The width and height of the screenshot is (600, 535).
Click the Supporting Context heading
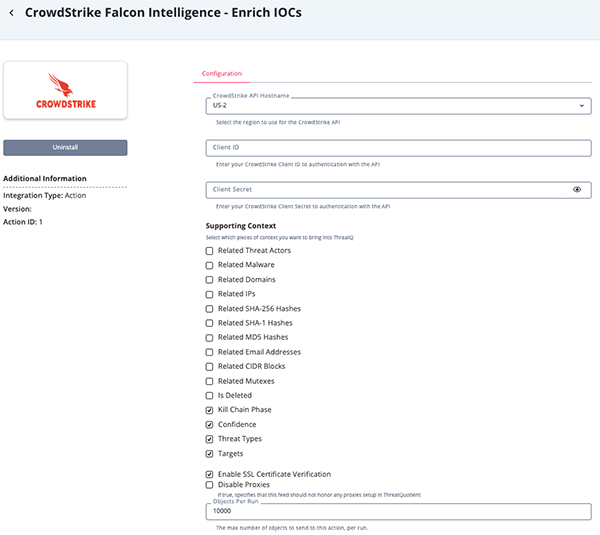[241, 226]
